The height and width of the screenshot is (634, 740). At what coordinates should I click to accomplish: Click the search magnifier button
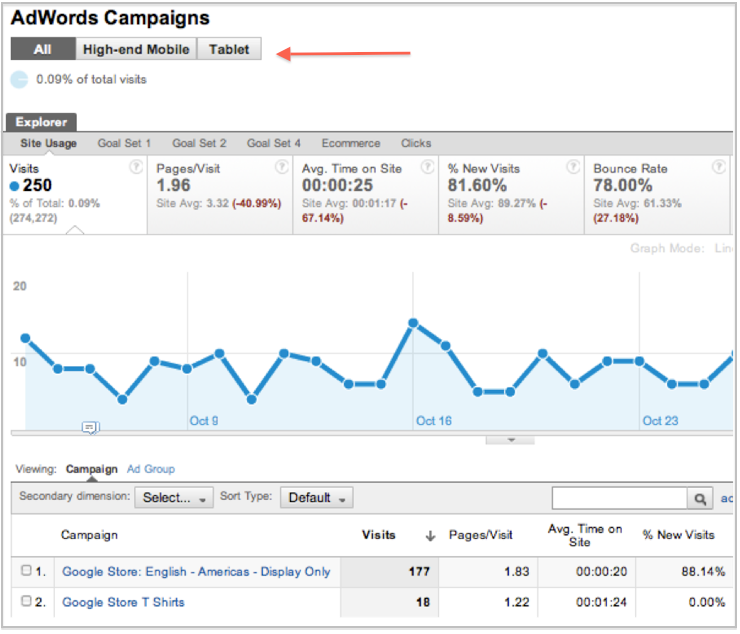click(x=699, y=498)
